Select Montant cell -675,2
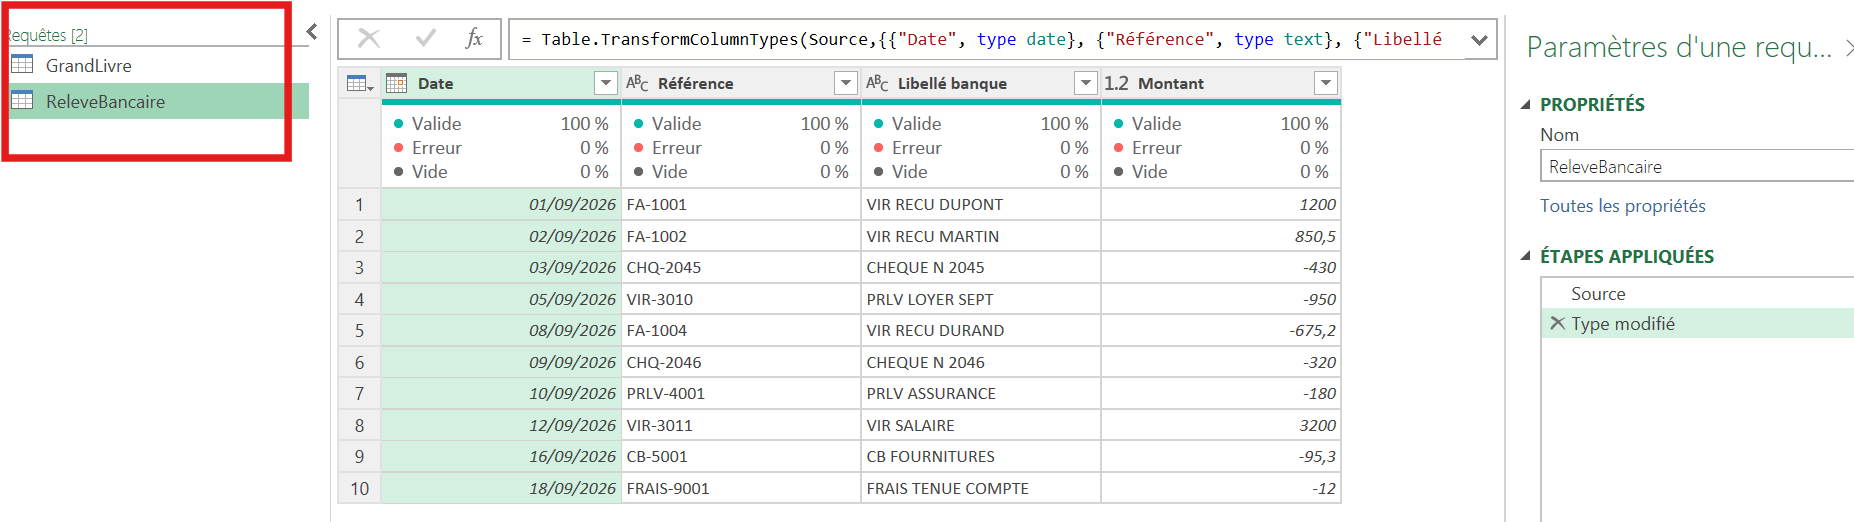The image size is (1854, 522). pos(1221,330)
